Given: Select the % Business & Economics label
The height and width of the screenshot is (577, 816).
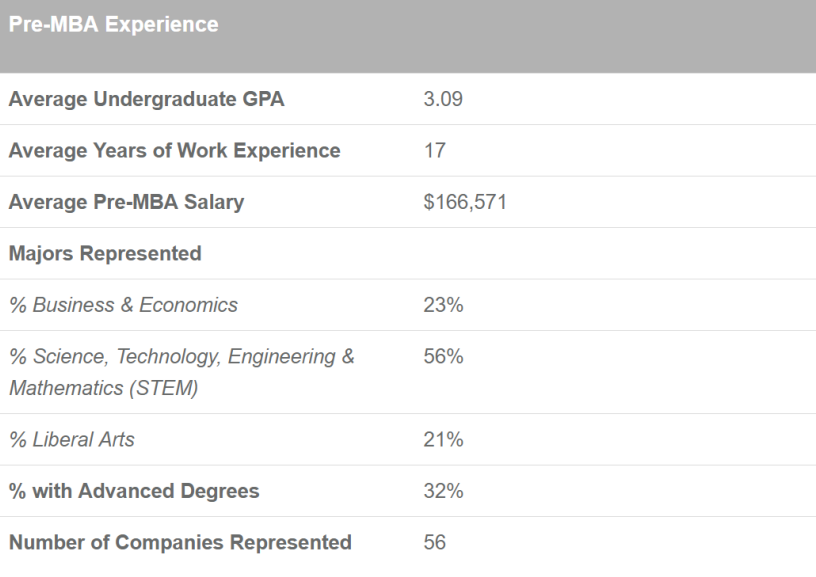Looking at the screenshot, I should (x=123, y=305).
